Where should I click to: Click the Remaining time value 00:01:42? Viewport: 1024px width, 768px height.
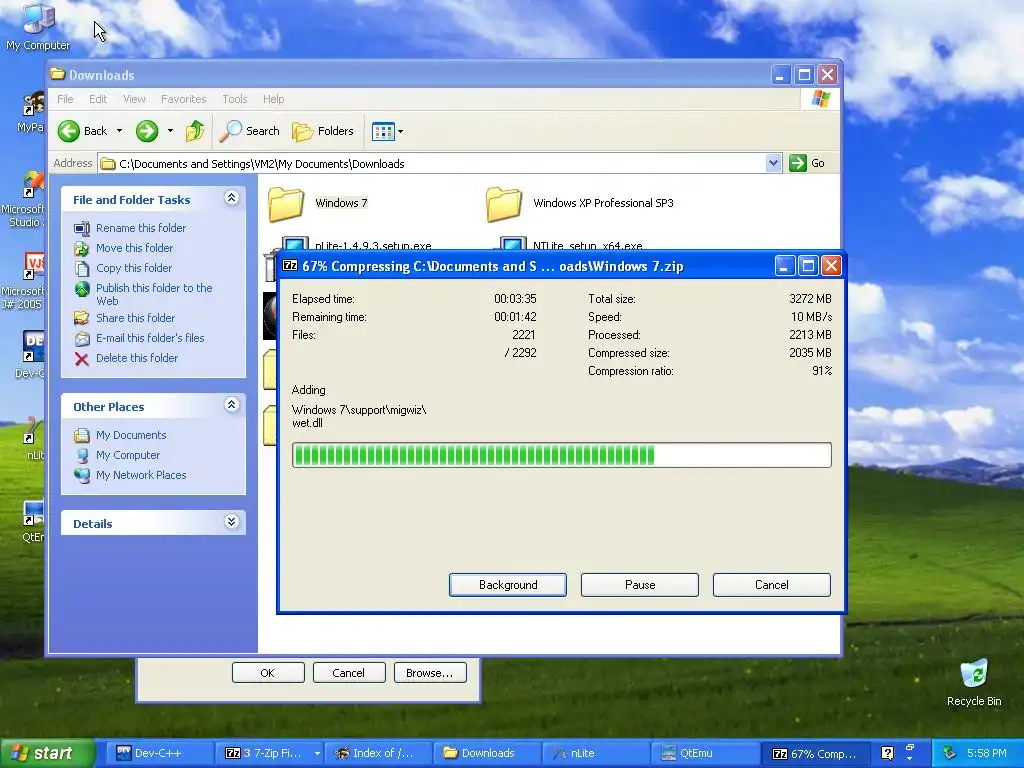coord(515,317)
